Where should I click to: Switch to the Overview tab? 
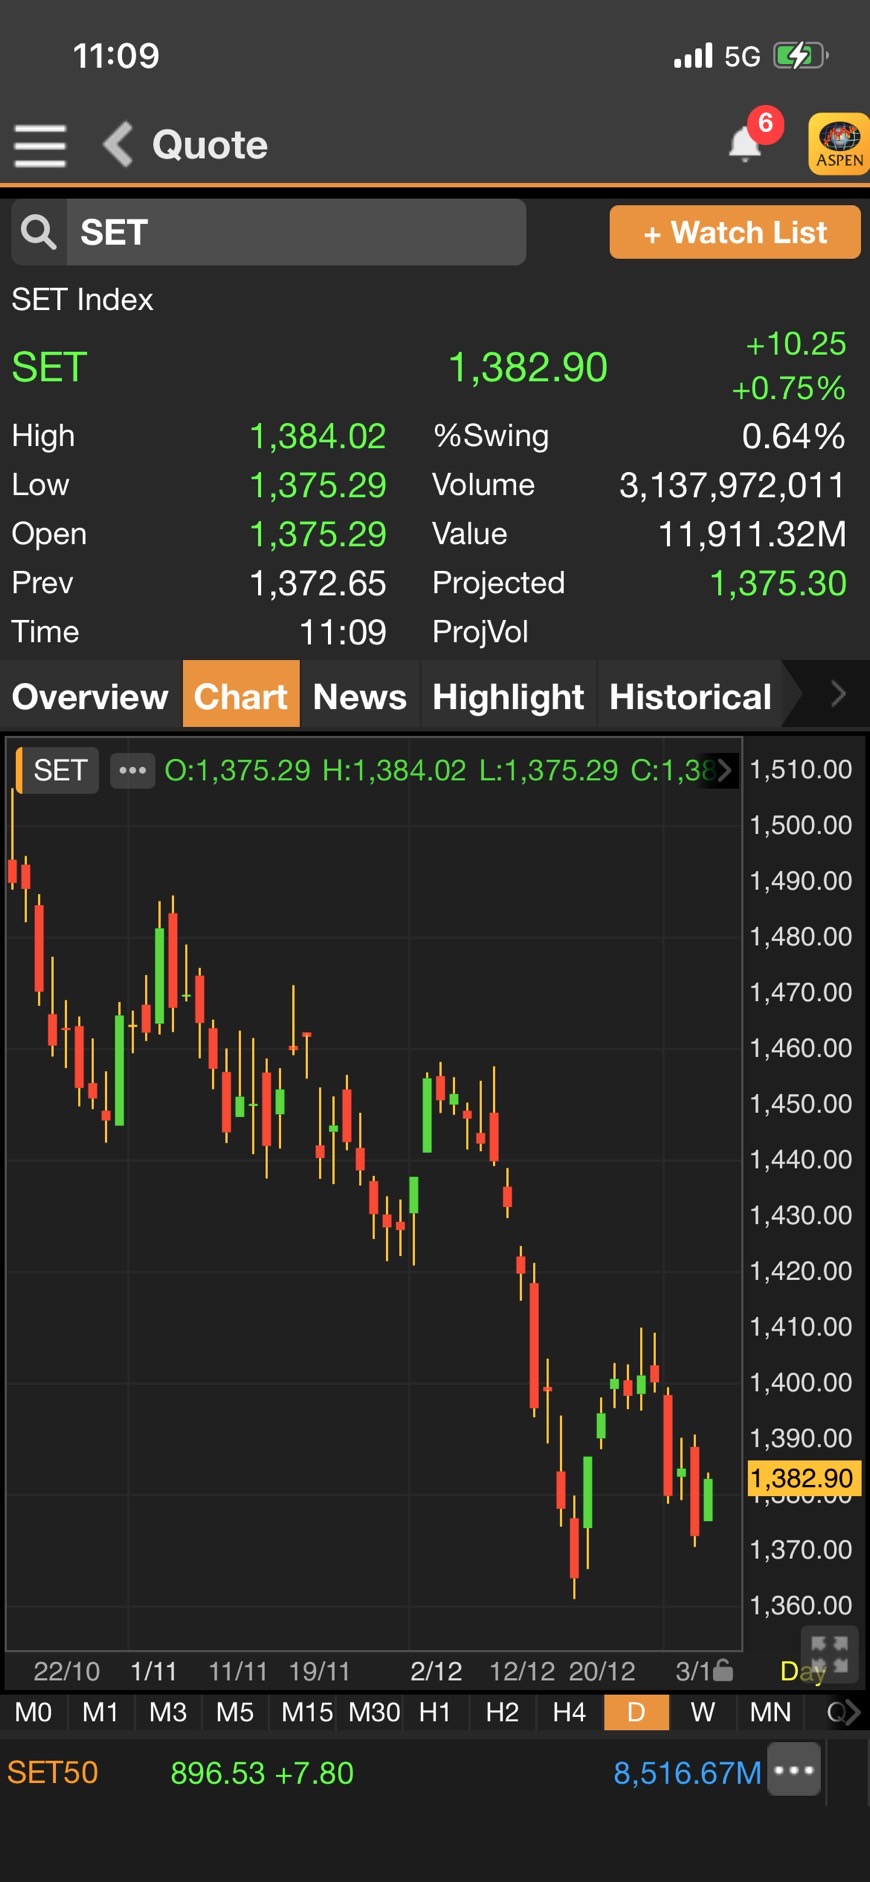click(90, 696)
